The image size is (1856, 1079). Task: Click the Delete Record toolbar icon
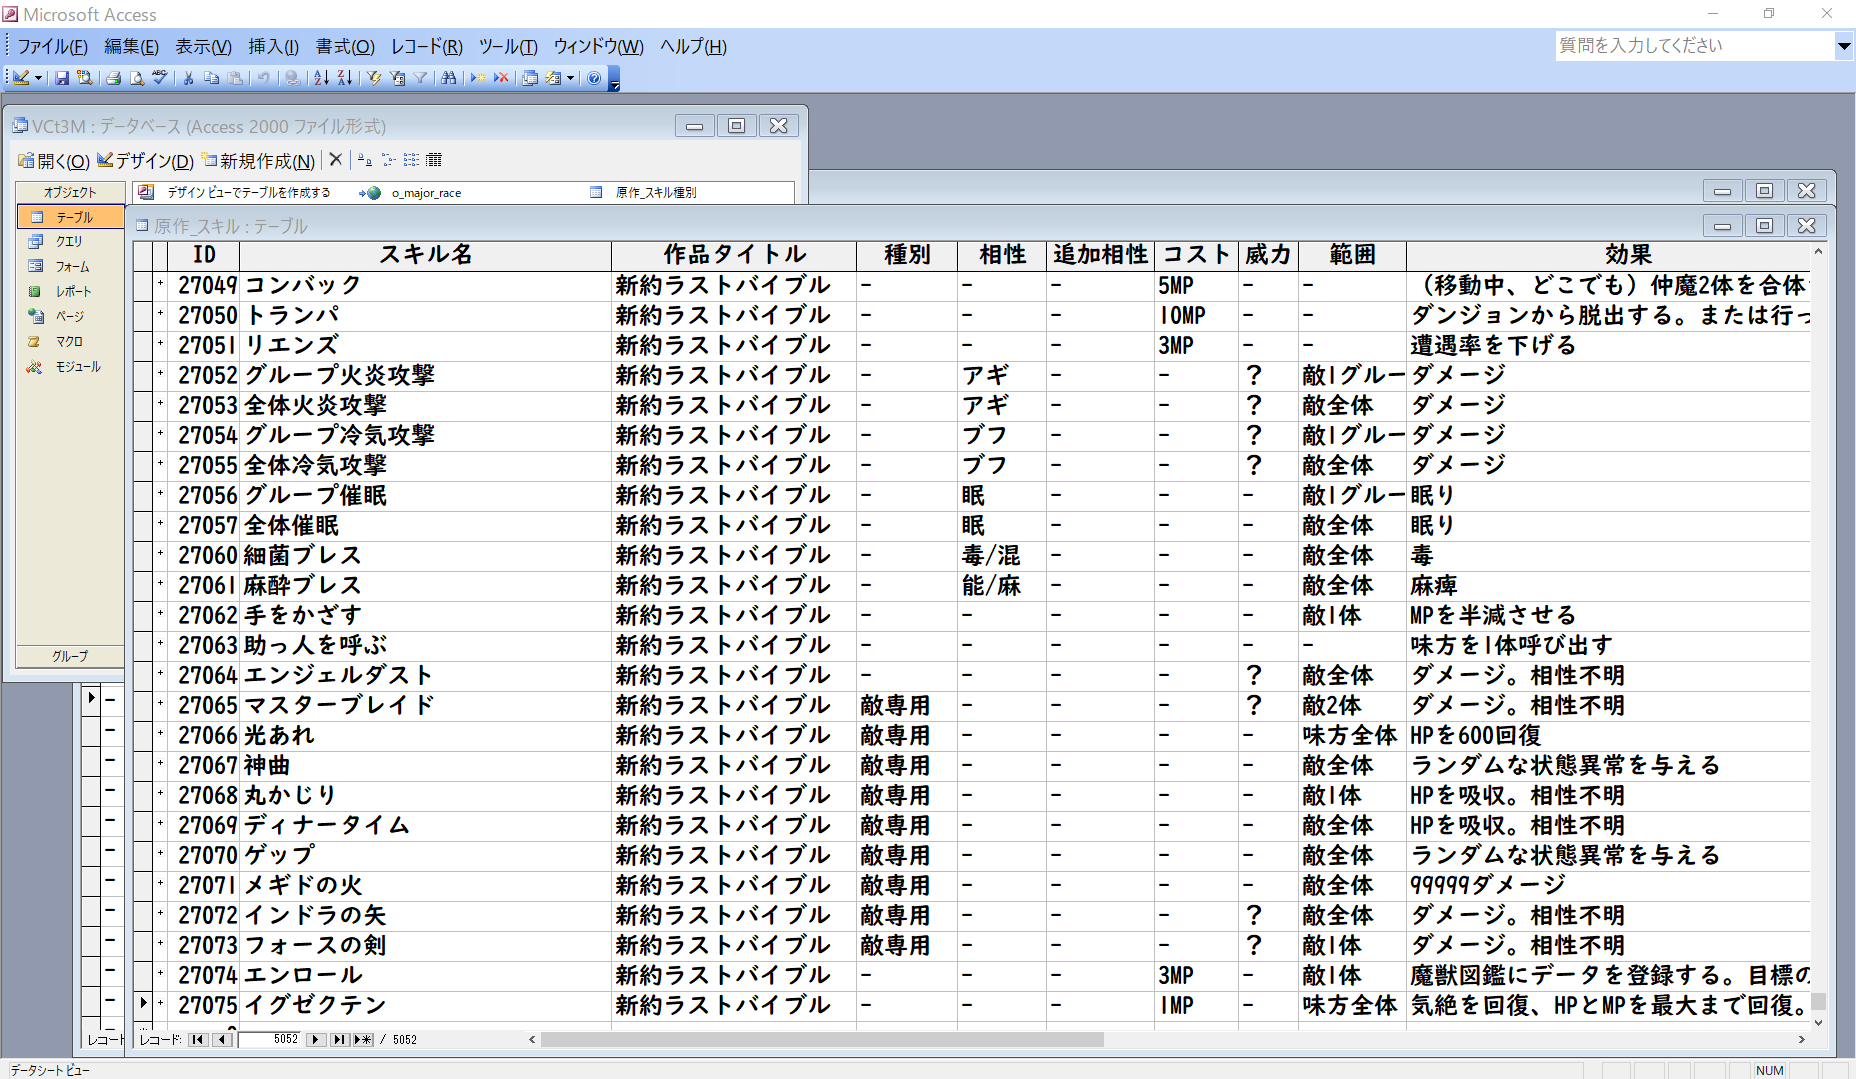point(501,78)
